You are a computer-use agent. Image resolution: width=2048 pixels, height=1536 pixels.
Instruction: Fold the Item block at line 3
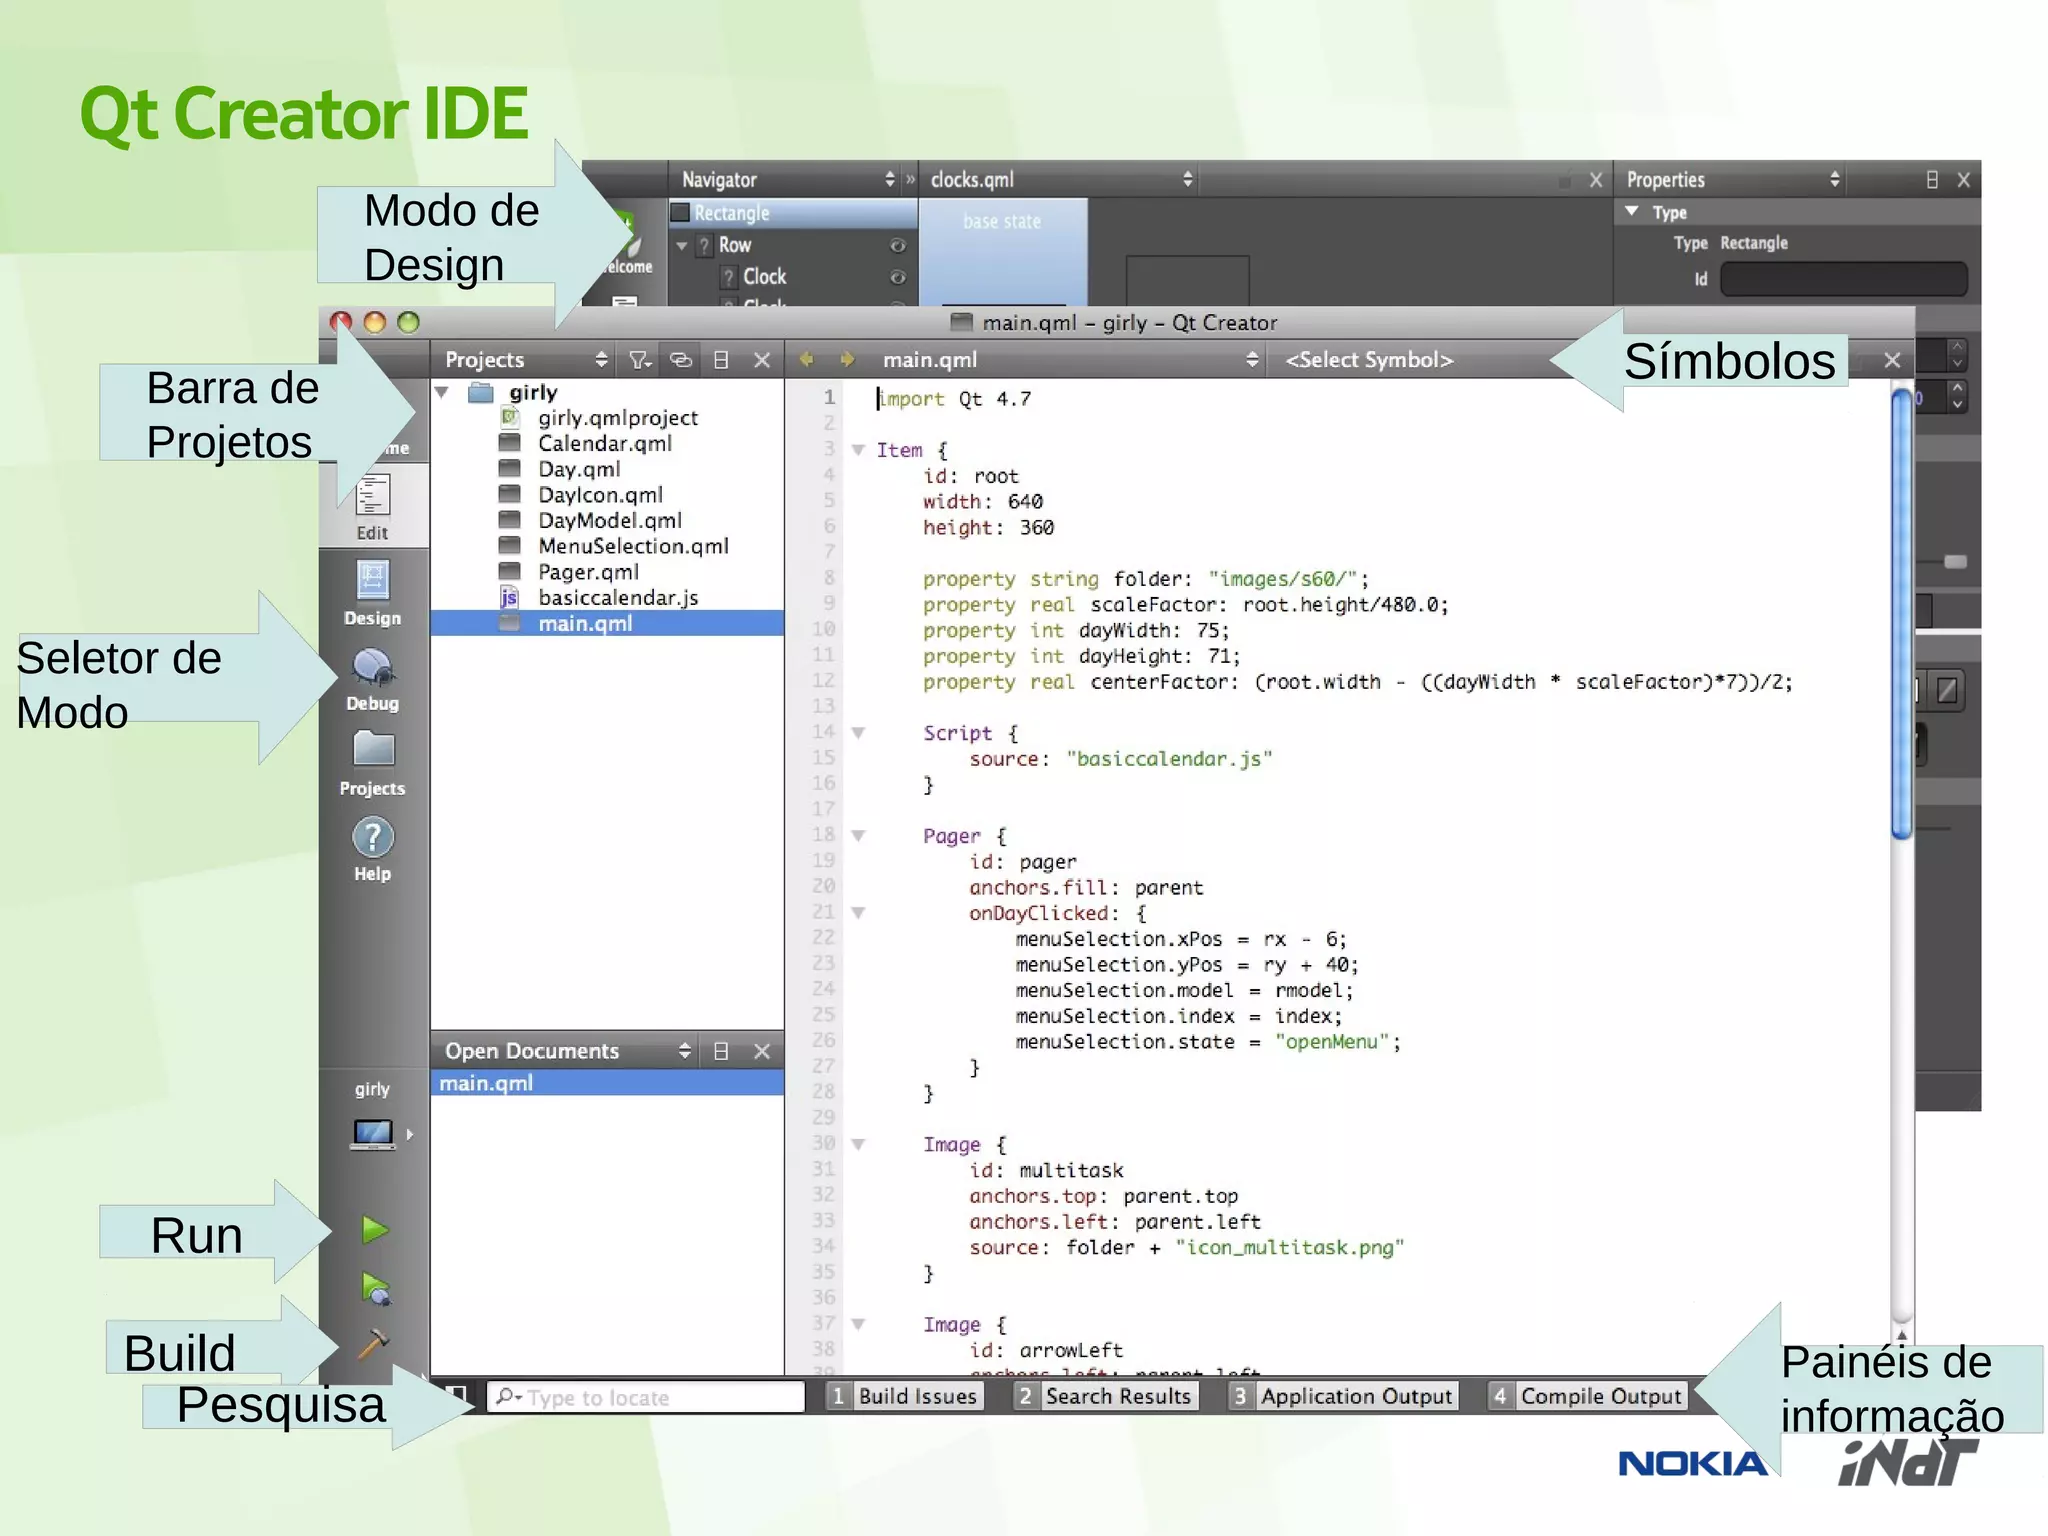[858, 450]
